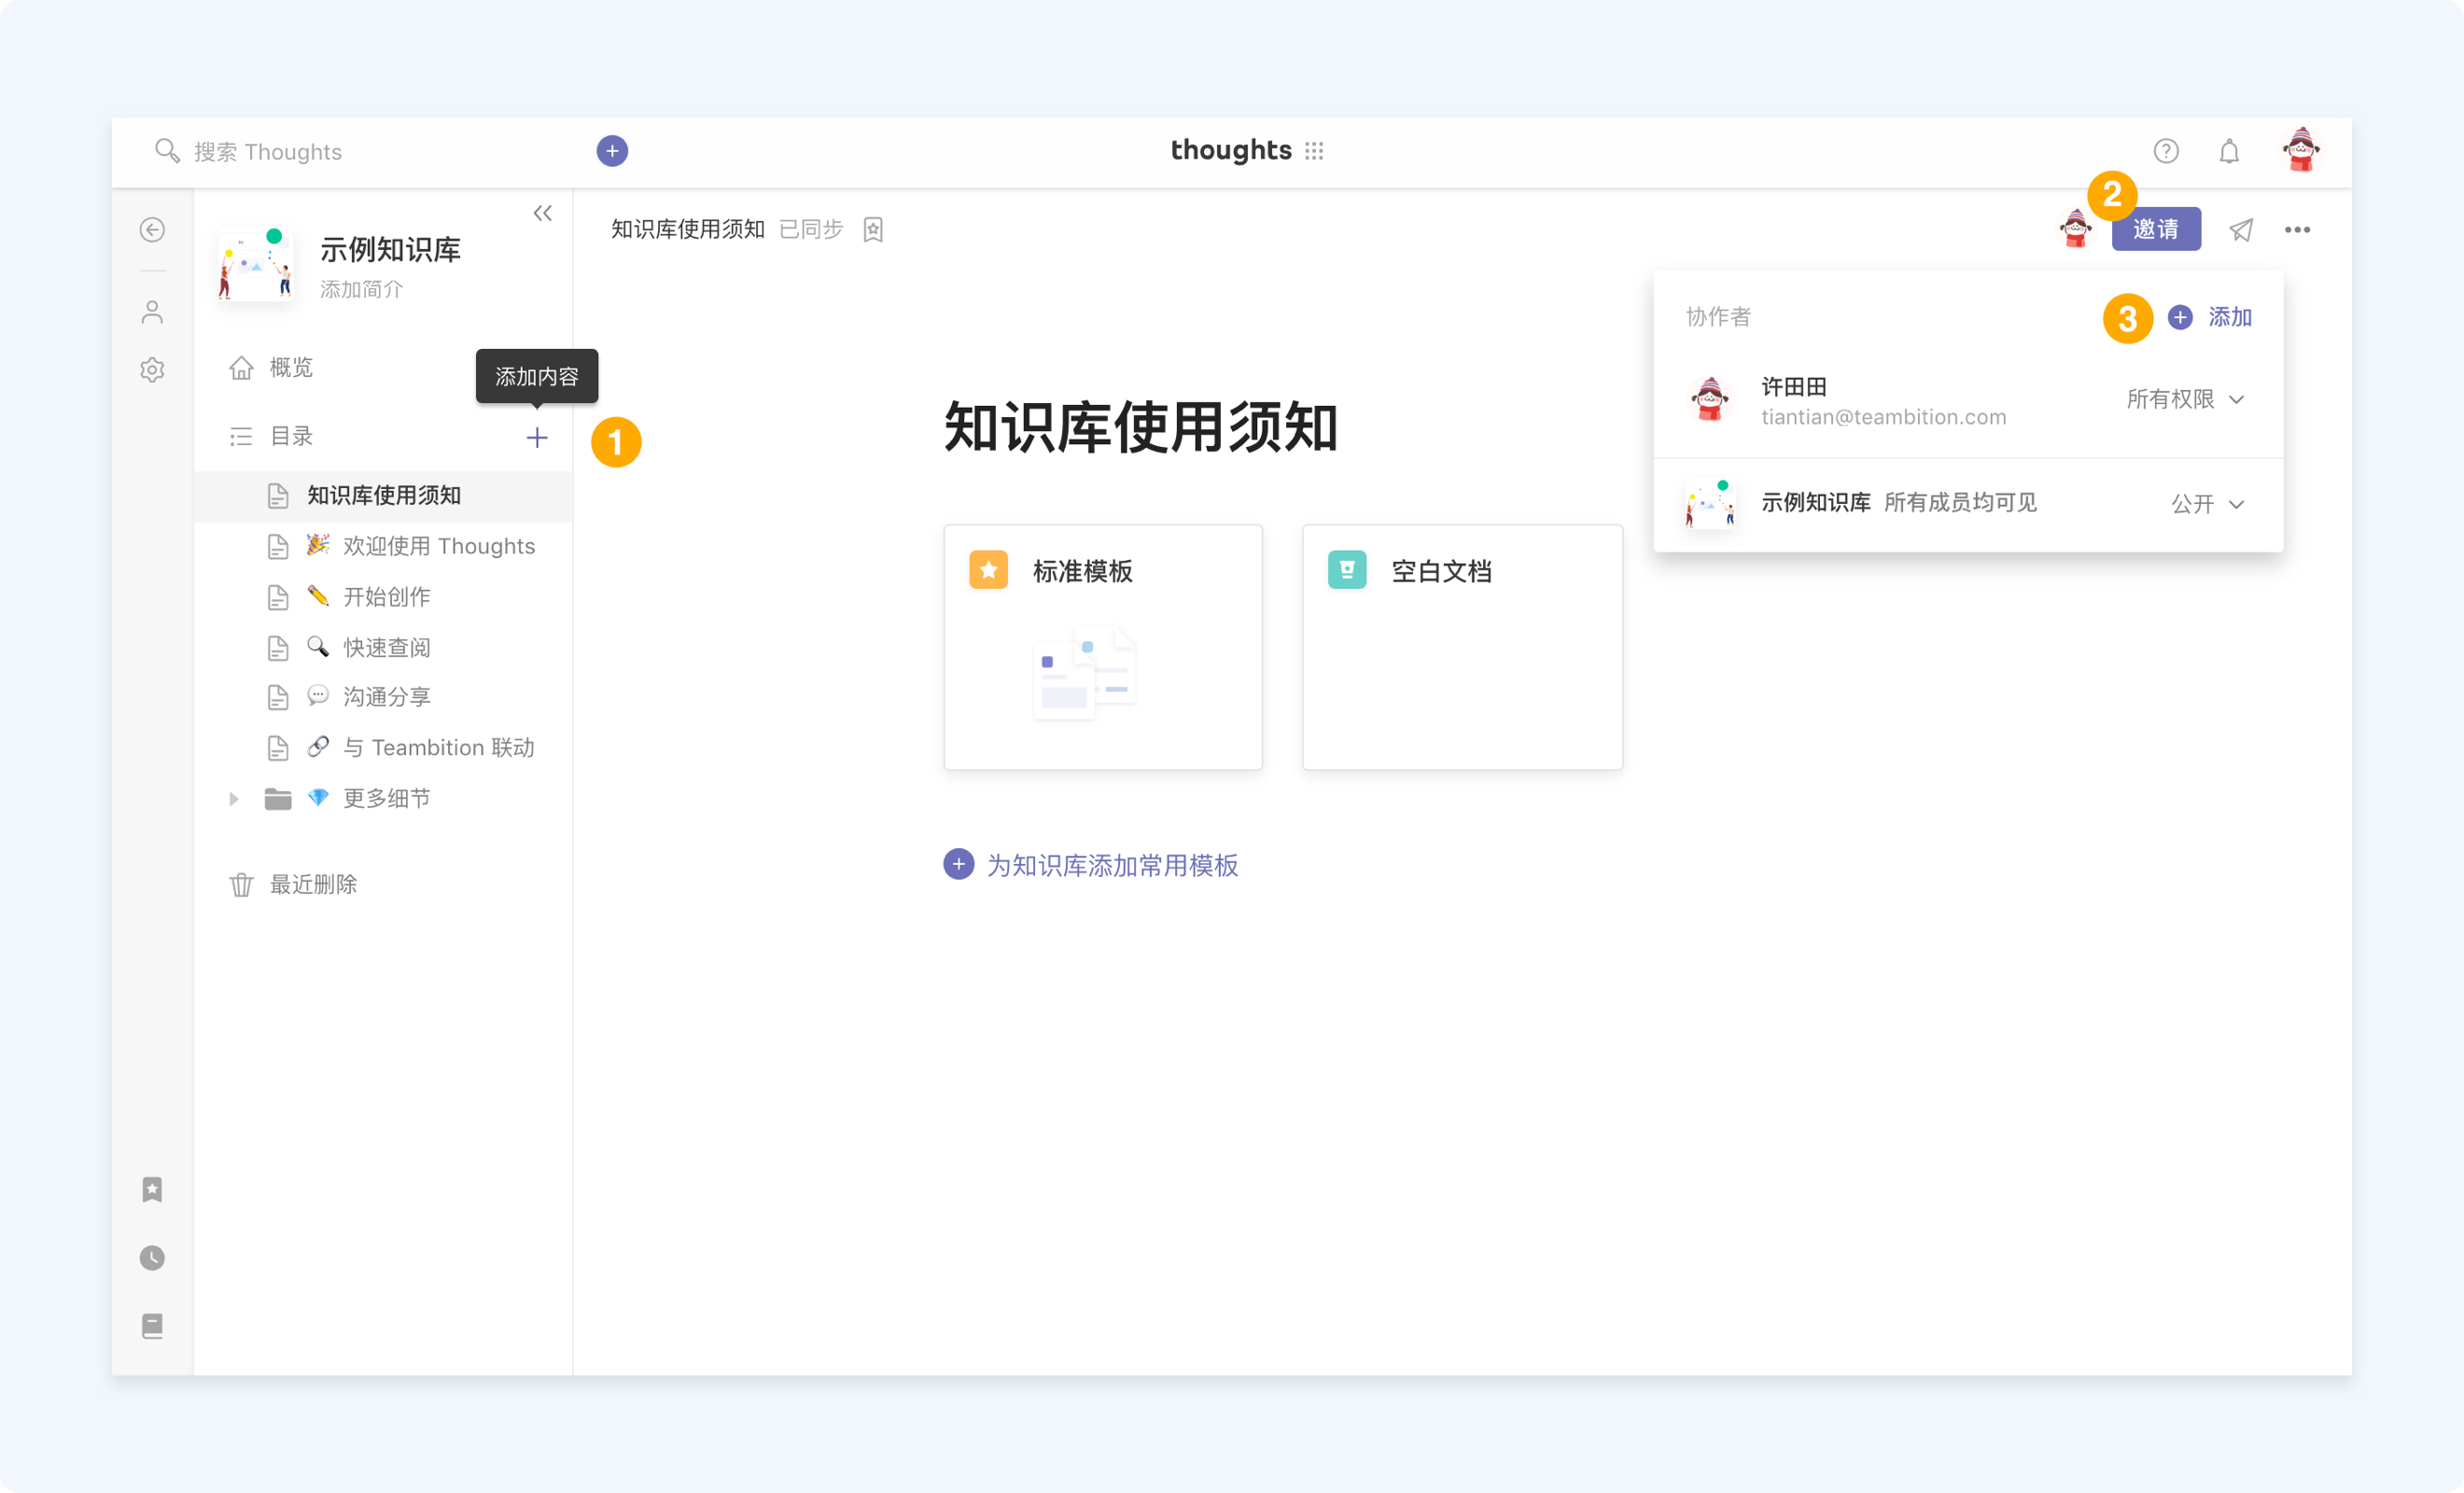Bookmark the document with star page icon
The height and width of the screenshot is (1493, 2464).
click(873, 230)
